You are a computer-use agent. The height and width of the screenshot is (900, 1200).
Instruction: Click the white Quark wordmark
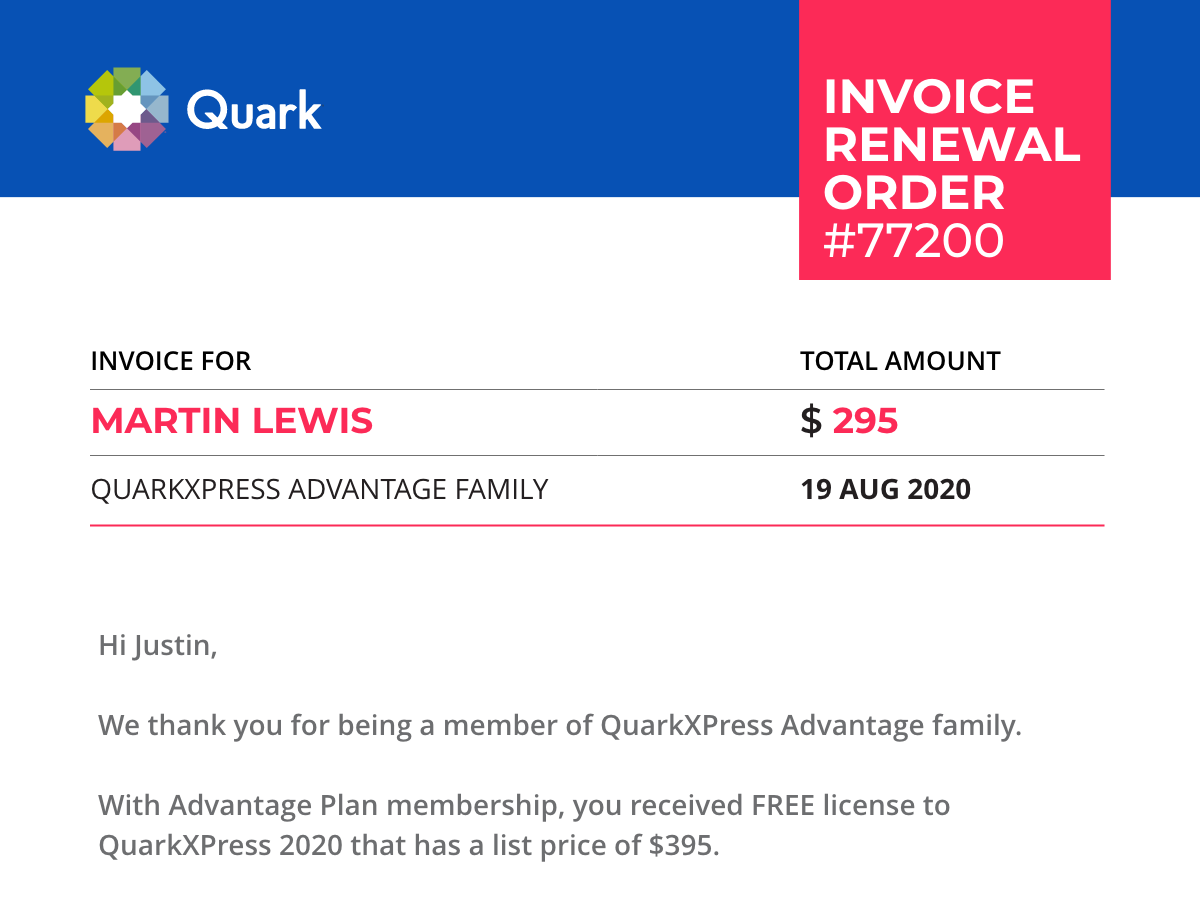click(x=254, y=110)
